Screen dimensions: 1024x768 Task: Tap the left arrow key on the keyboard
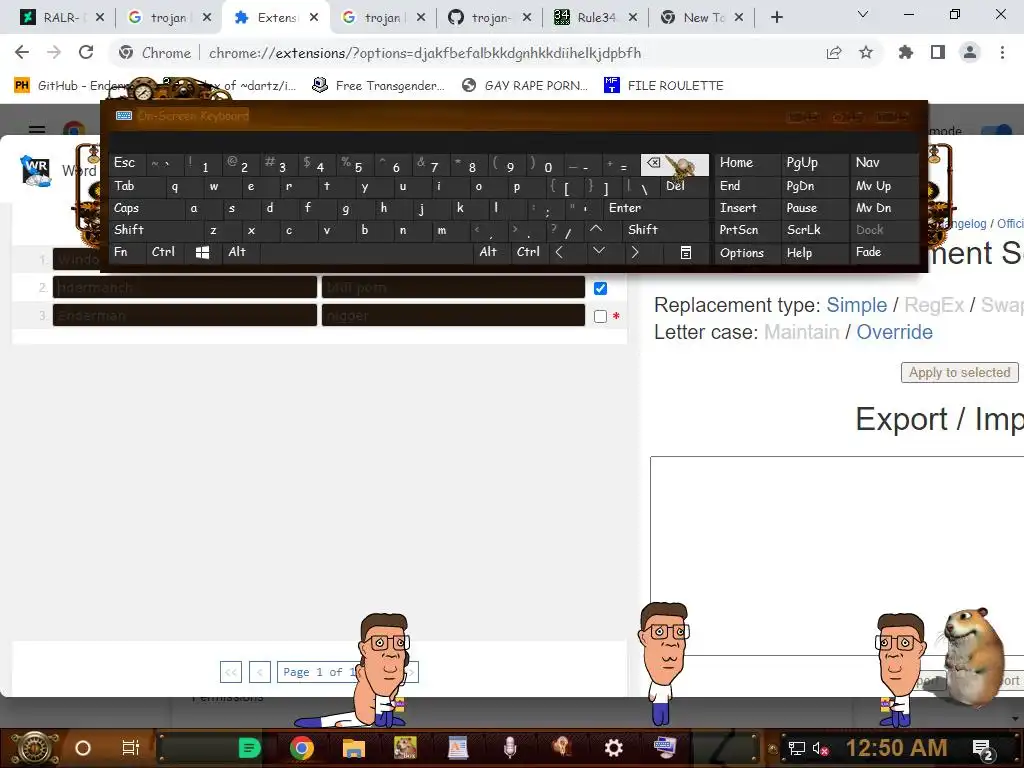559,252
